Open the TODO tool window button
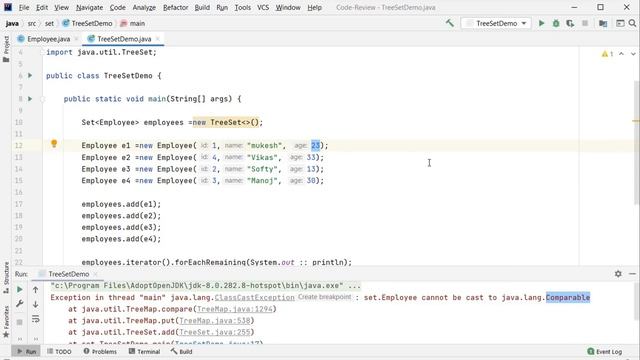The width and height of the screenshot is (640, 360). click(59, 351)
